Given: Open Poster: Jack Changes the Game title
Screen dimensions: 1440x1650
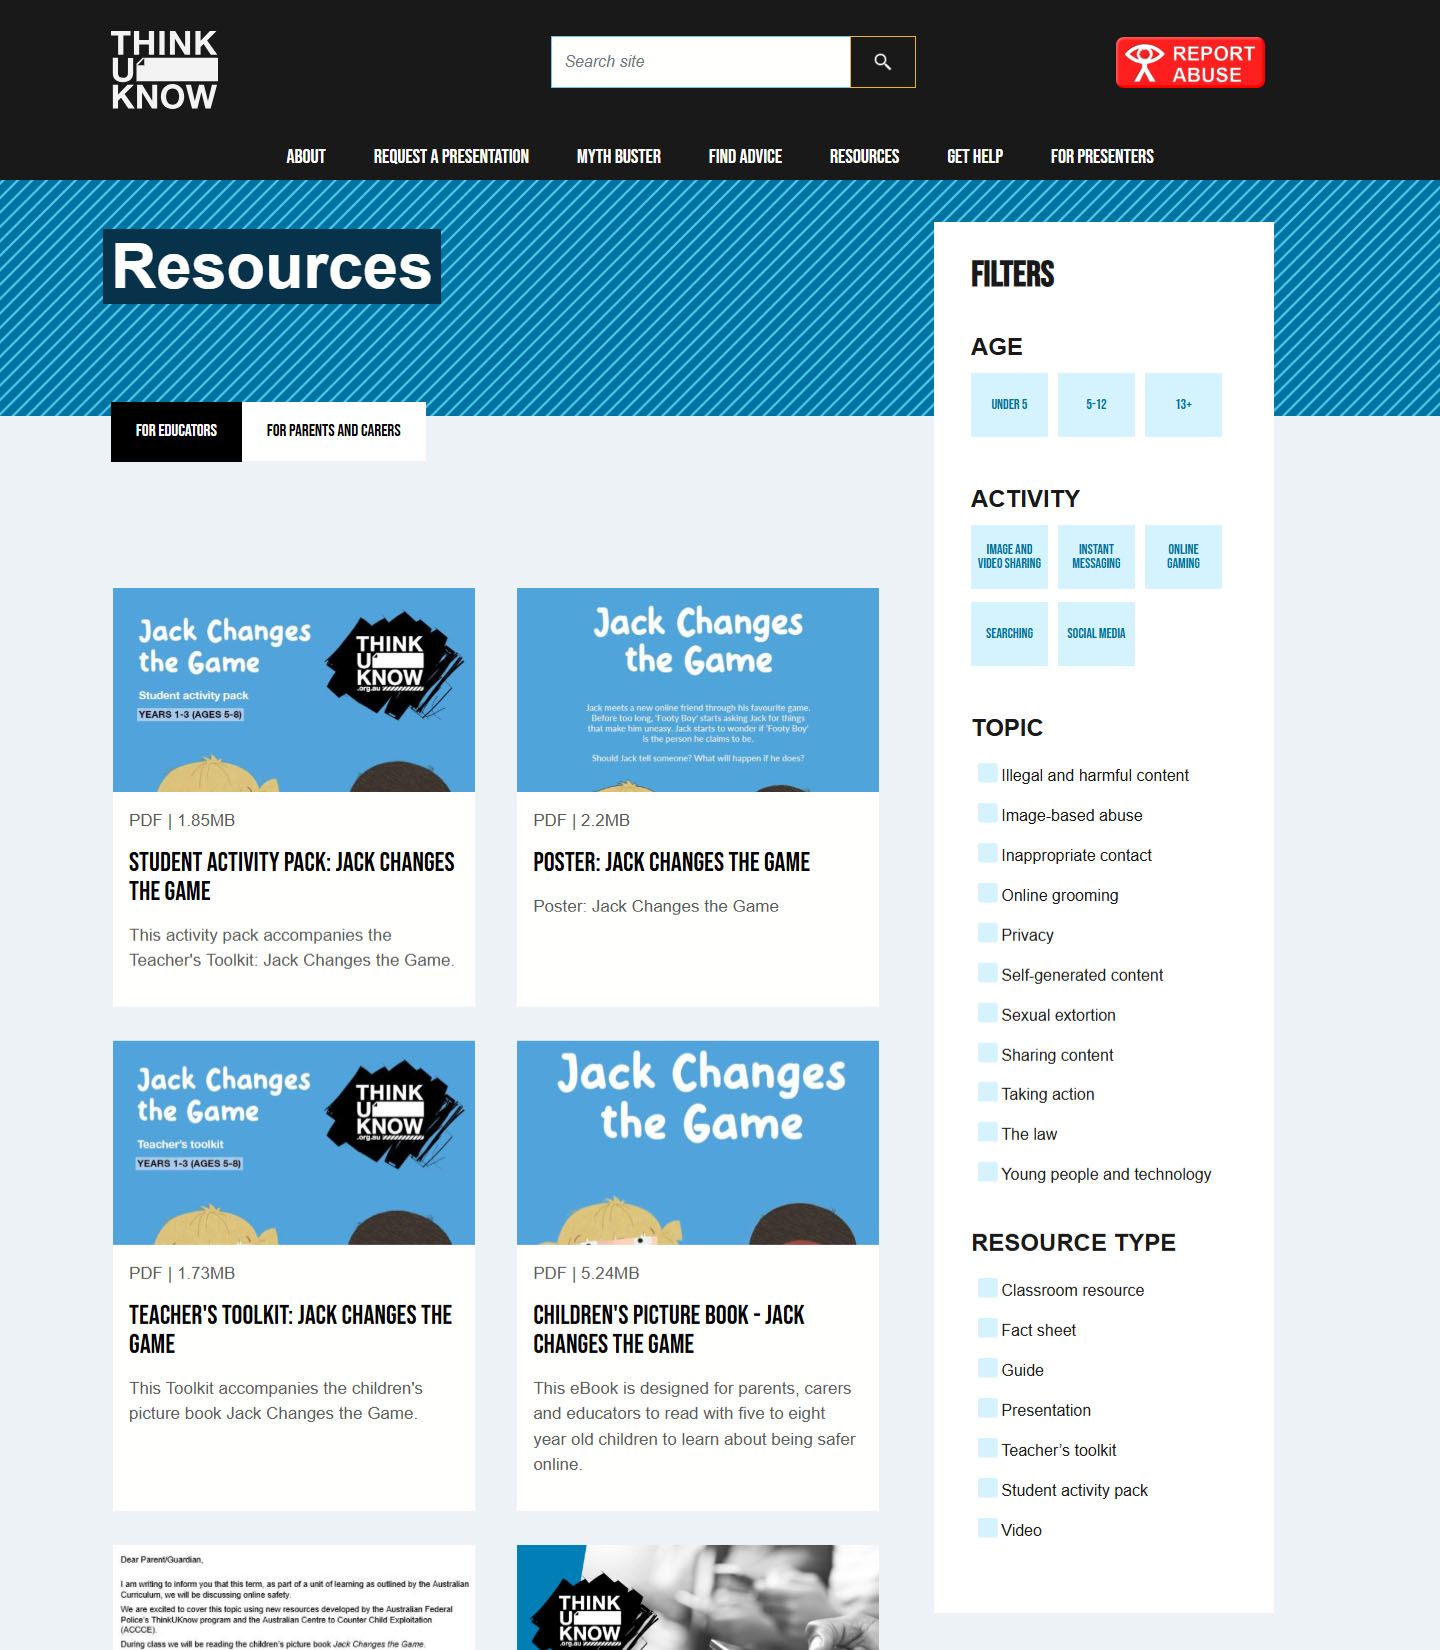Looking at the screenshot, I should [672, 862].
